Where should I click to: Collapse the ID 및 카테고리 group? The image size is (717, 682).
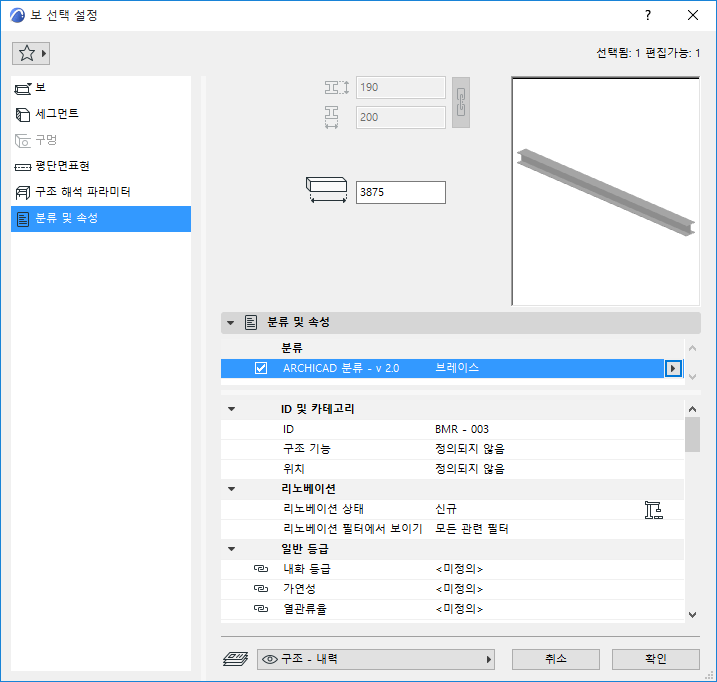232,409
